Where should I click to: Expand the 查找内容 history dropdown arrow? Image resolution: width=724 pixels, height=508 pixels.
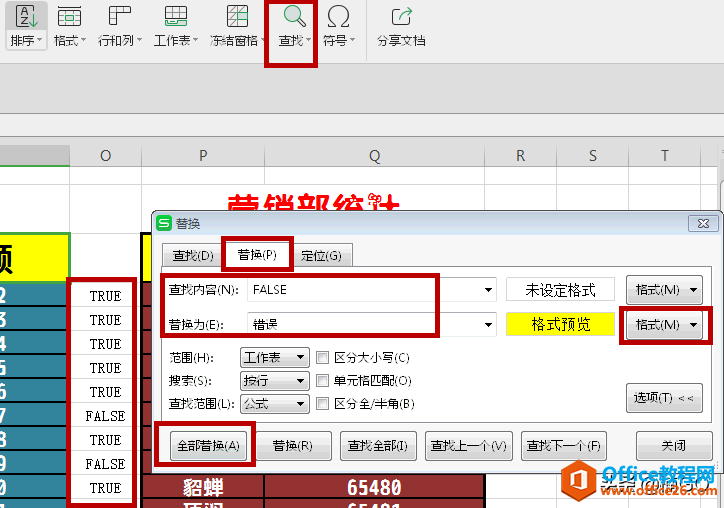click(x=488, y=290)
